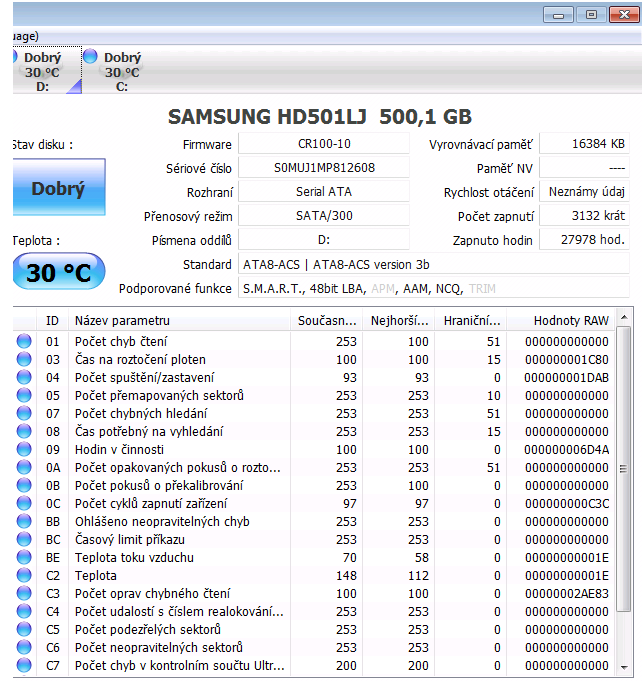Image resolution: width=642 pixels, height=681 pixels.
Task: Click status orb for Hodin v činnosti
Action: pyautogui.click(x=24, y=449)
